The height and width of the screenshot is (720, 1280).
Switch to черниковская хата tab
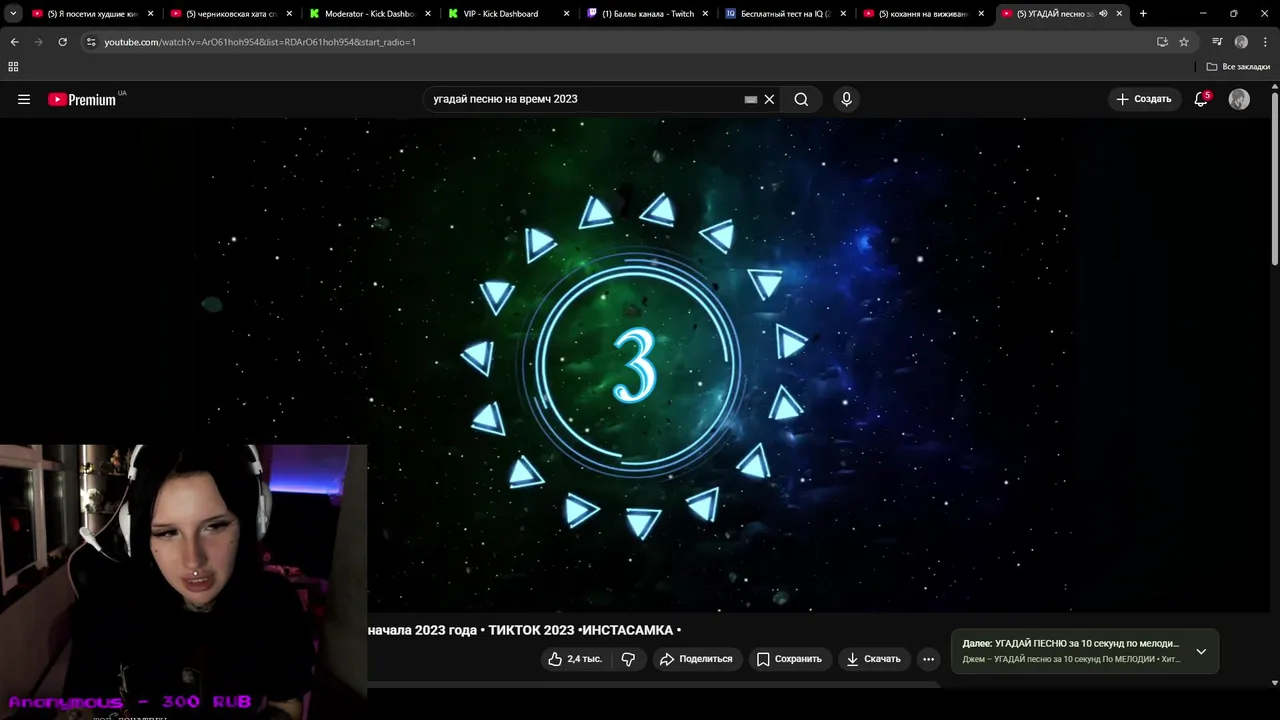tap(231, 14)
